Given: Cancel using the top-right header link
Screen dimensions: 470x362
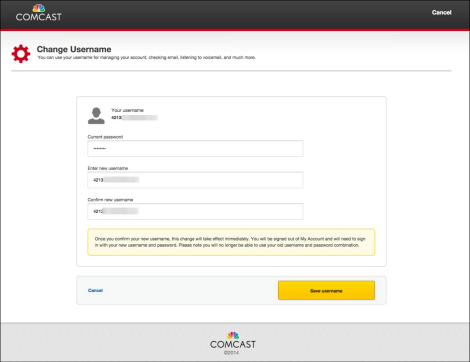Looking at the screenshot, I should click(x=441, y=12).
